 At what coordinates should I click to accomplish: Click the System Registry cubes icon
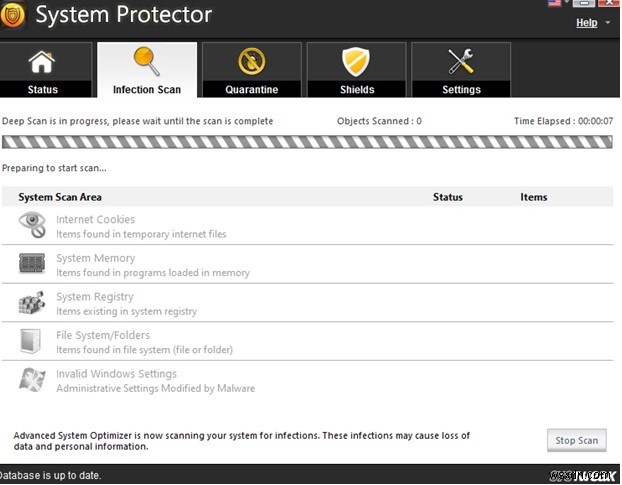(32, 303)
